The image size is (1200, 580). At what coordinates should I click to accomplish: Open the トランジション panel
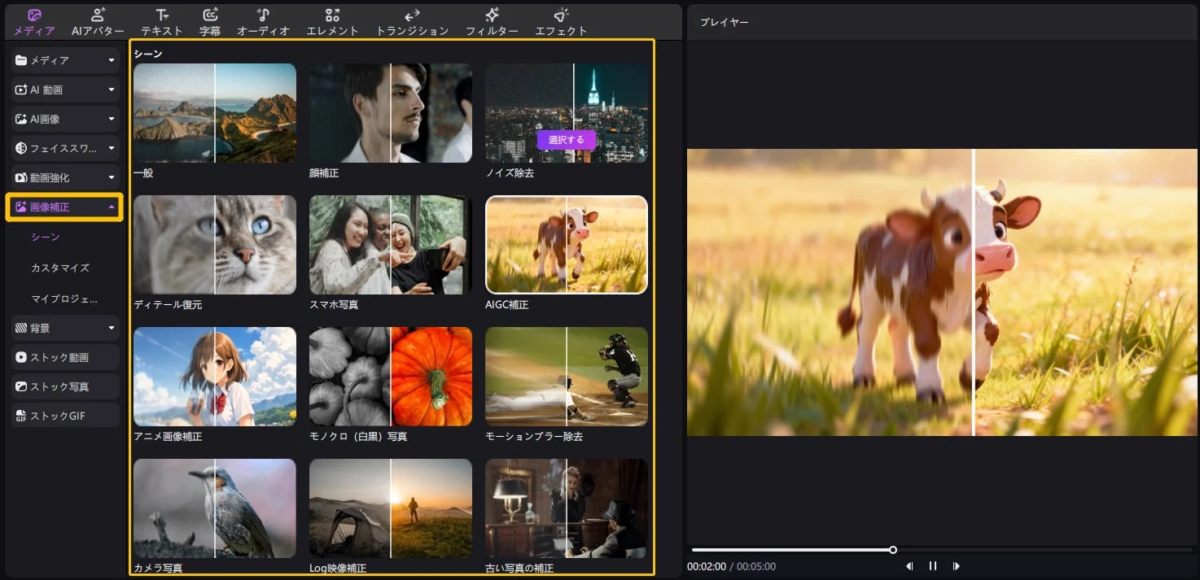[414, 22]
